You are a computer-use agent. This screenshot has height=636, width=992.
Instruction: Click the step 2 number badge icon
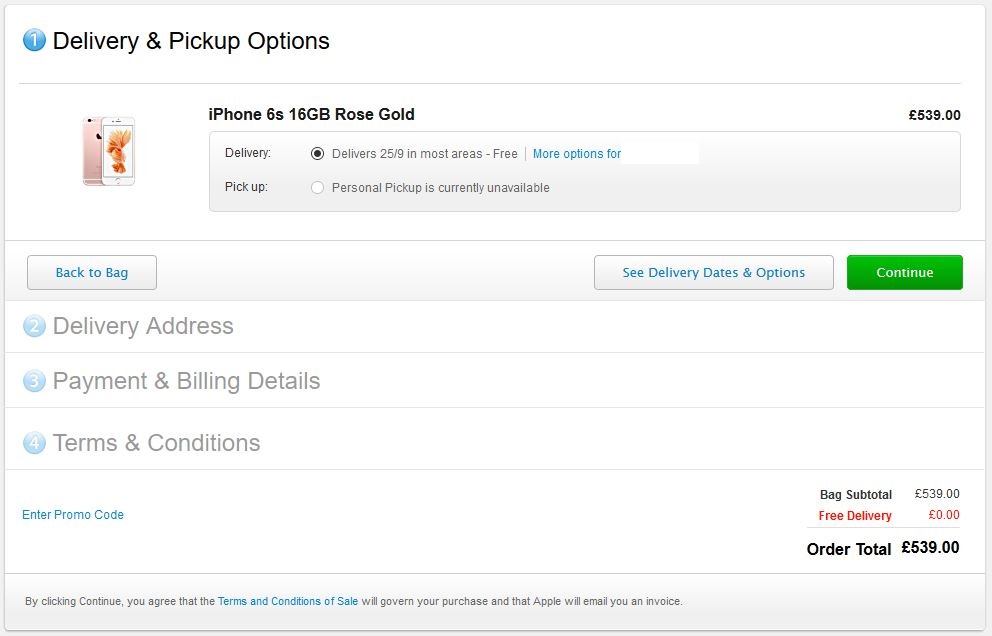34,327
